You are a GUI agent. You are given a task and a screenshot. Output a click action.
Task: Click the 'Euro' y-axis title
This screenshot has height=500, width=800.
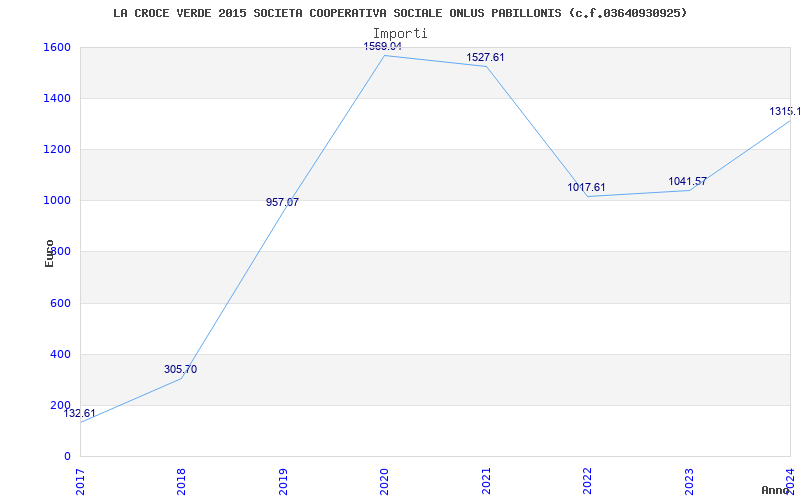49,253
